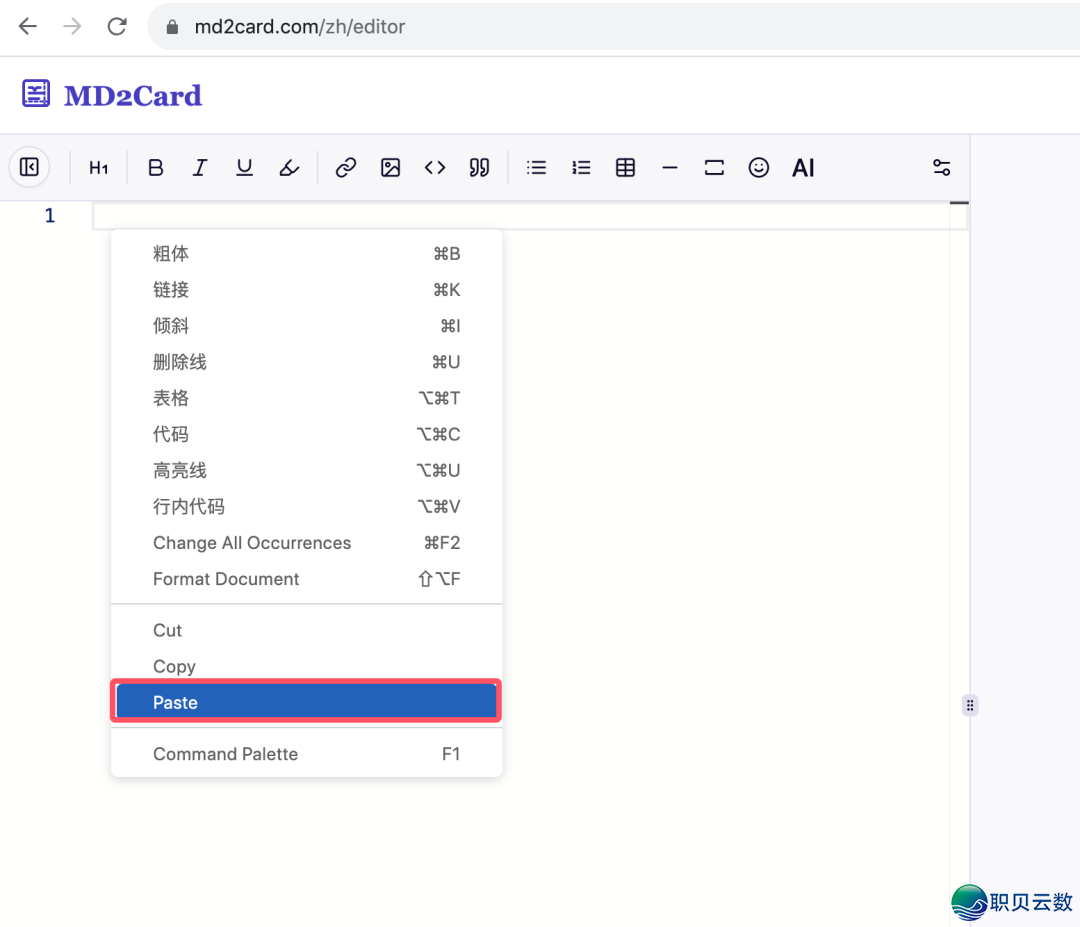The height and width of the screenshot is (927, 1080).
Task: Underline text using toolbar icon
Action: [x=245, y=167]
